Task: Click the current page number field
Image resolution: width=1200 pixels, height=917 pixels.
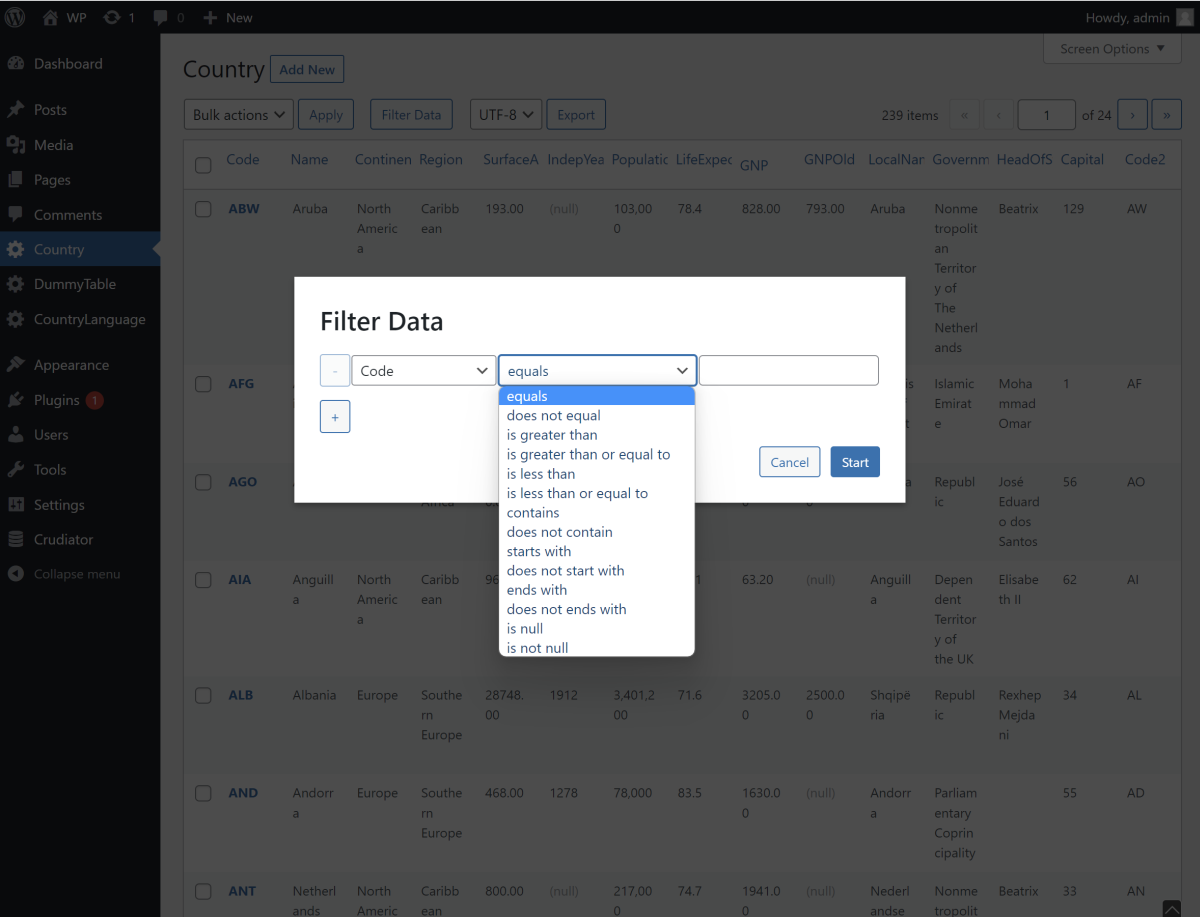Action: tap(1046, 115)
